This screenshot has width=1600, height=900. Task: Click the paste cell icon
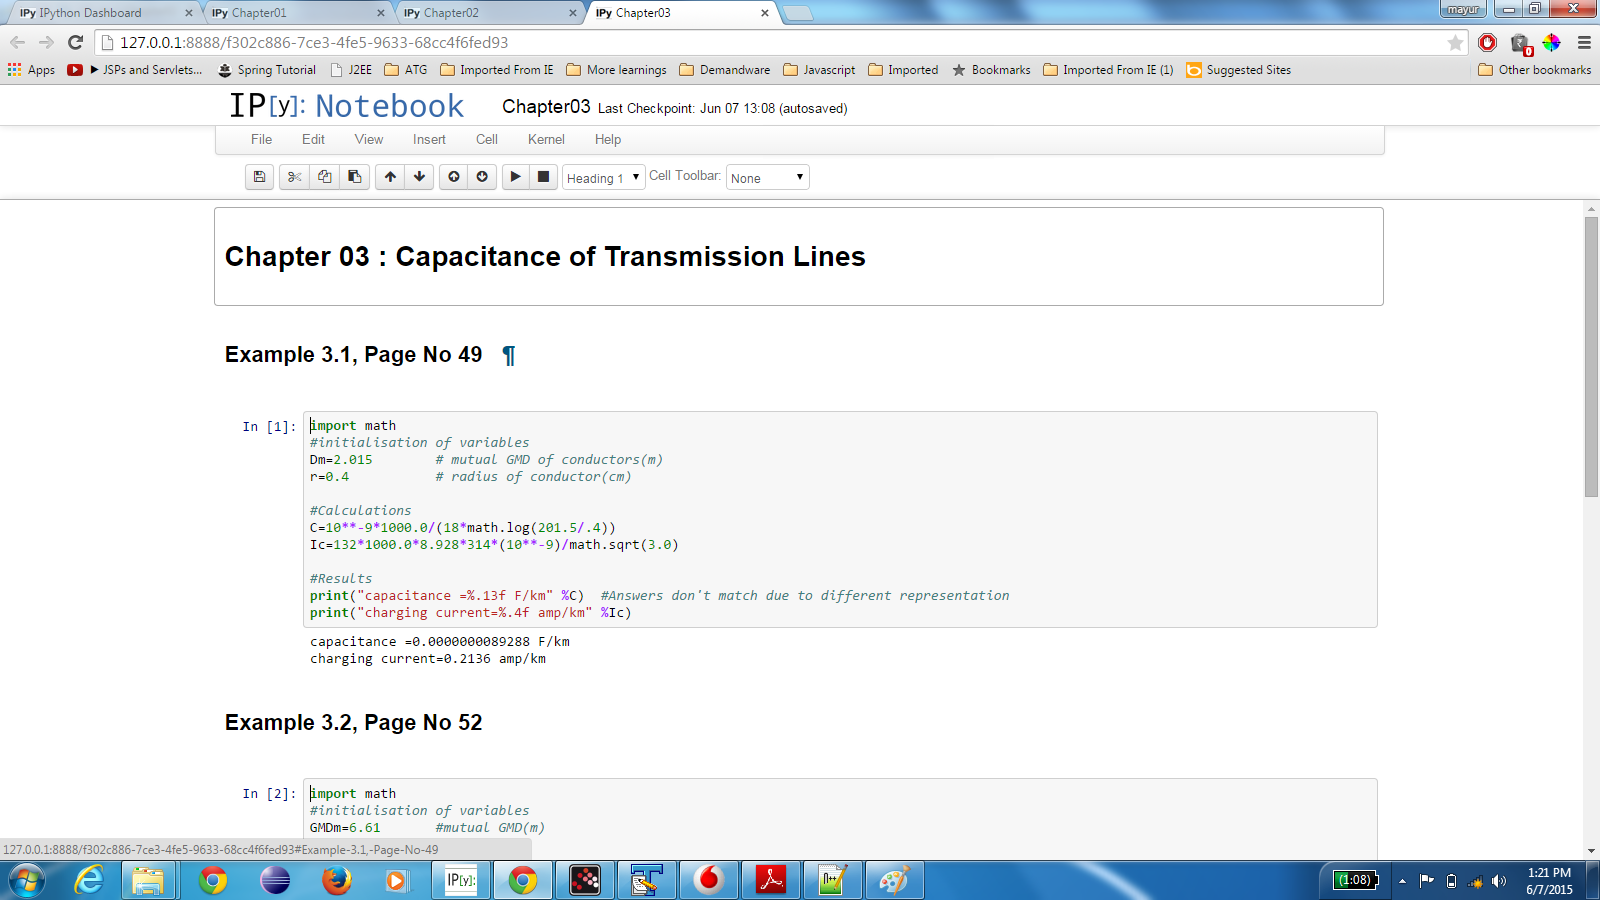(x=355, y=177)
